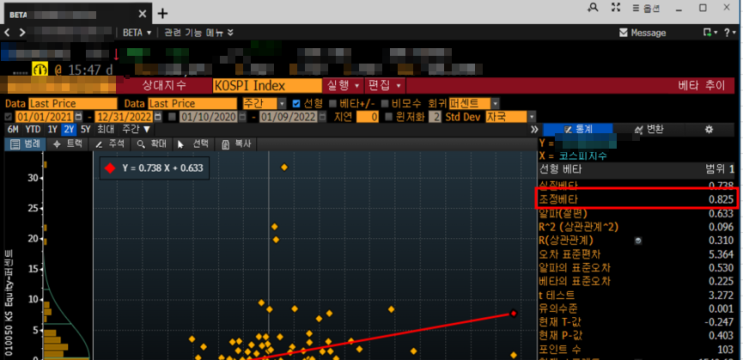Expand the BETA function dropdown
743x360 pixels.
pyautogui.click(x=137, y=33)
